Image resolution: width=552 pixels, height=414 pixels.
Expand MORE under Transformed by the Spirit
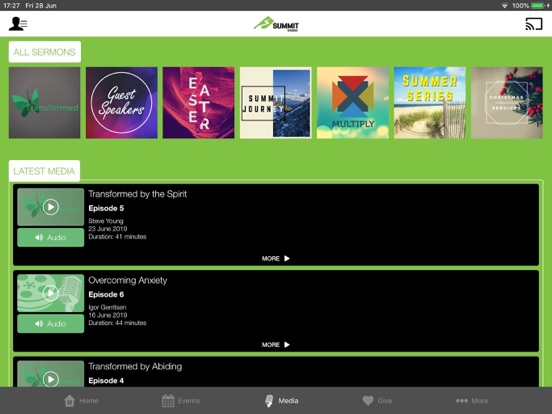point(276,258)
